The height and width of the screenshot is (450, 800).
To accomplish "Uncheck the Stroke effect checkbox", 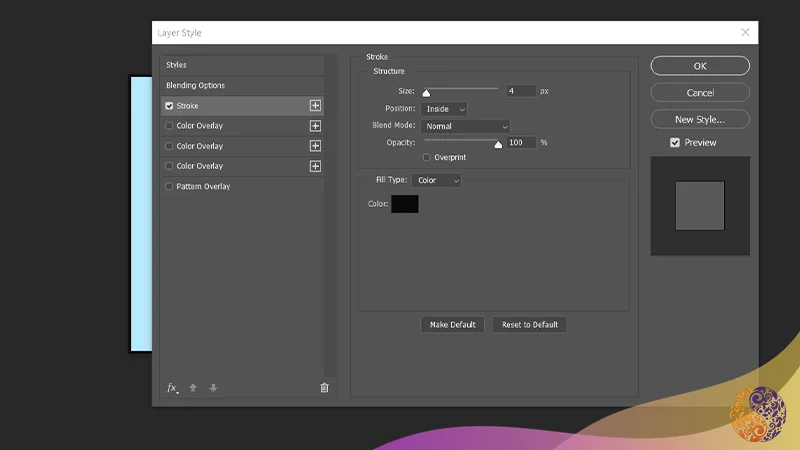I will [x=169, y=106].
